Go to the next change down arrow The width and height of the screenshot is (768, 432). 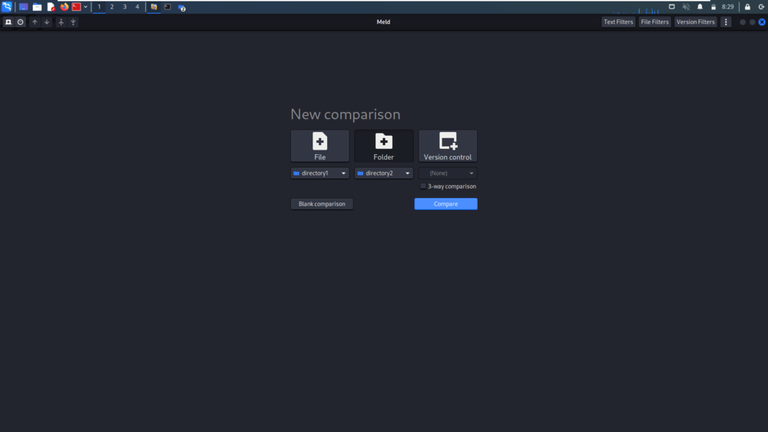tap(47, 22)
